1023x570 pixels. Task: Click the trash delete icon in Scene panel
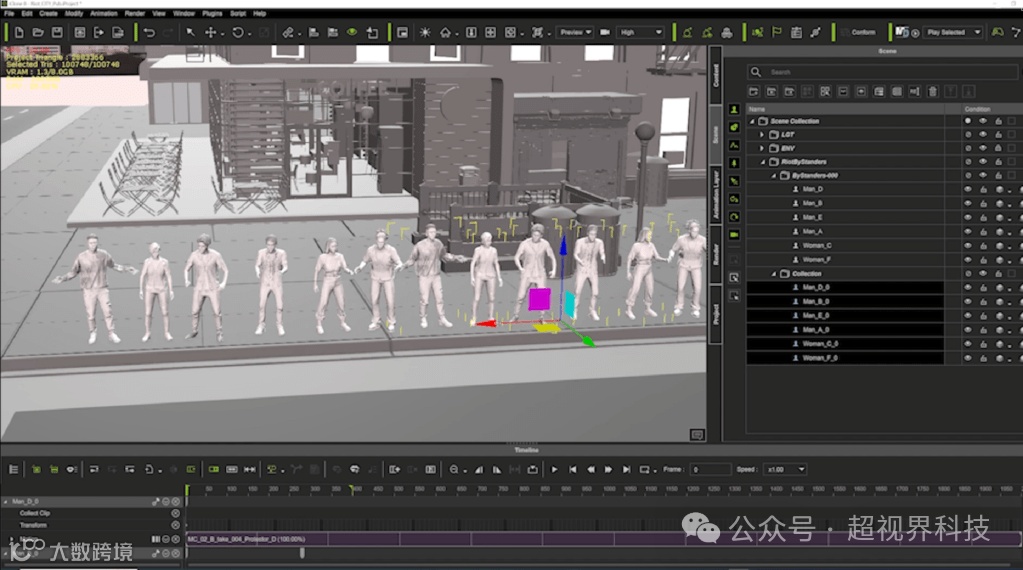[x=933, y=92]
